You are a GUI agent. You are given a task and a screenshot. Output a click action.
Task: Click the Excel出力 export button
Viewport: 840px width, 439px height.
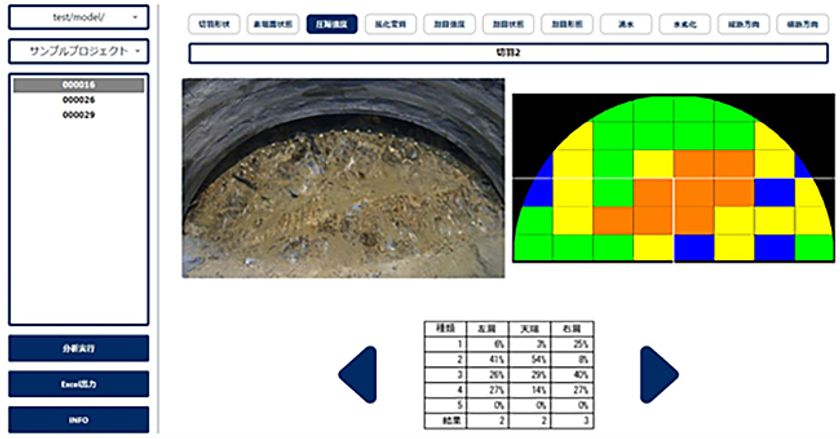[79, 384]
